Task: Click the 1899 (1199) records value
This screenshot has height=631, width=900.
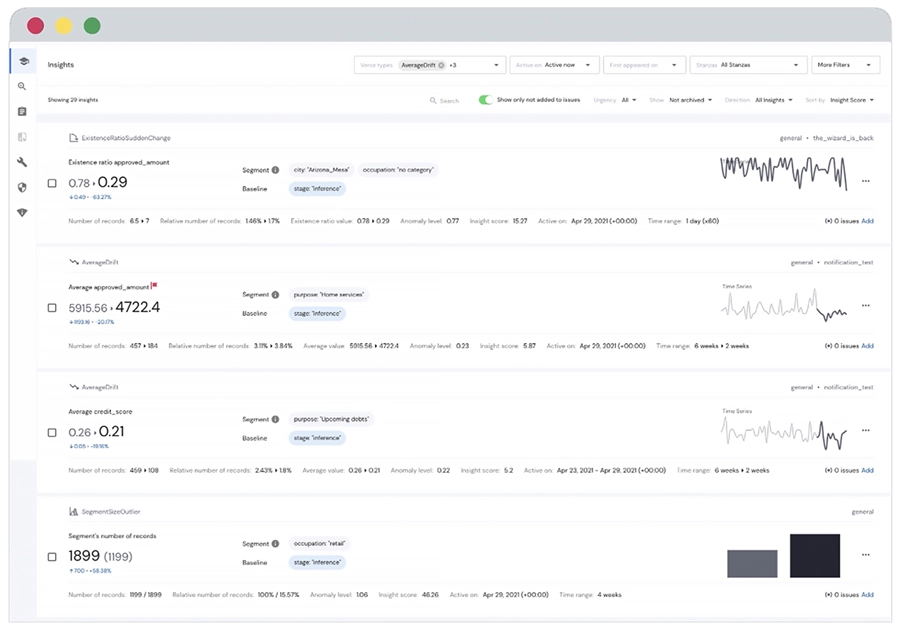Action: click(x=100, y=556)
